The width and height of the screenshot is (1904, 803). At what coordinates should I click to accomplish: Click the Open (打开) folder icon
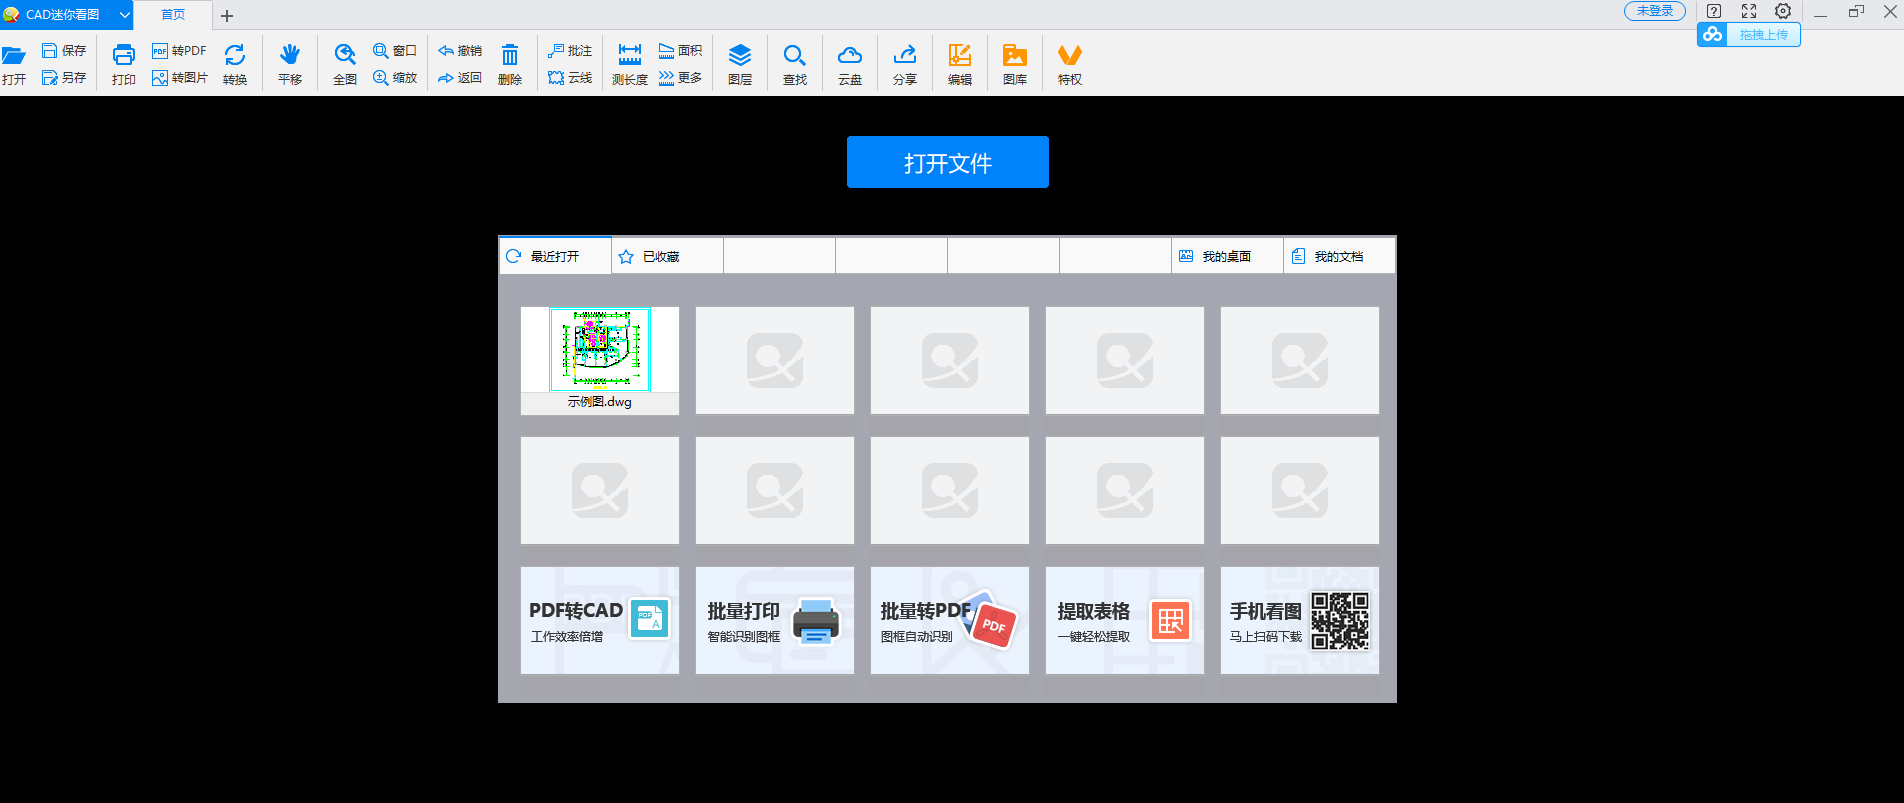(x=14, y=57)
